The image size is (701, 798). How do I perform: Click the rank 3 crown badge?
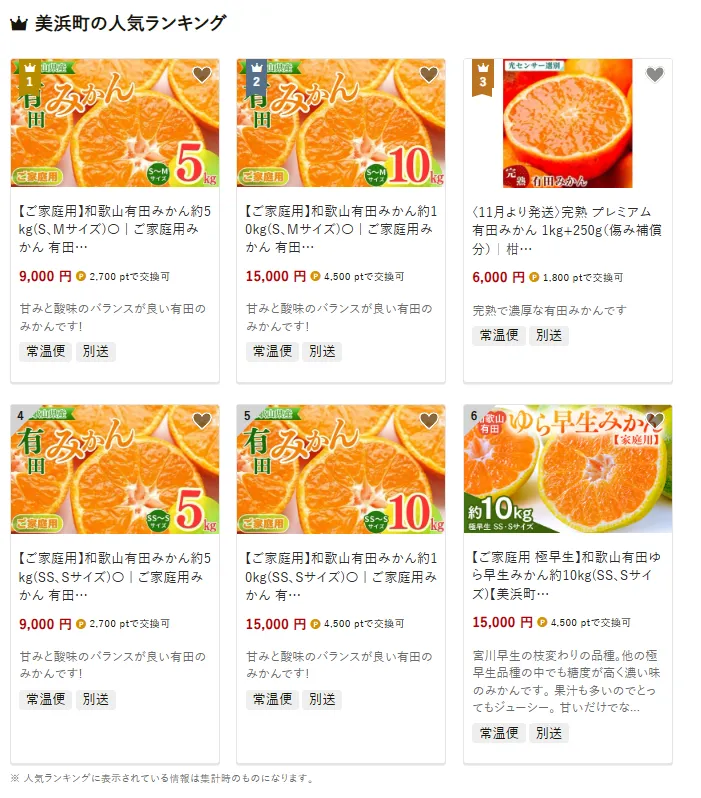(483, 77)
